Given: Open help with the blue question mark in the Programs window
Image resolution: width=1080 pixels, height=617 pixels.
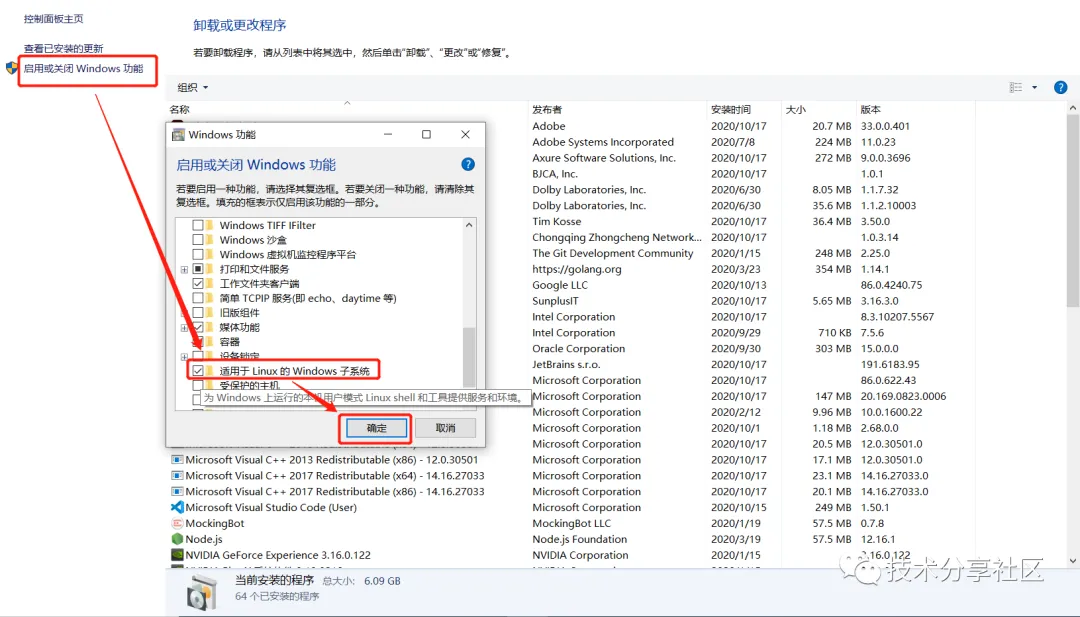Looking at the screenshot, I should [1060, 87].
